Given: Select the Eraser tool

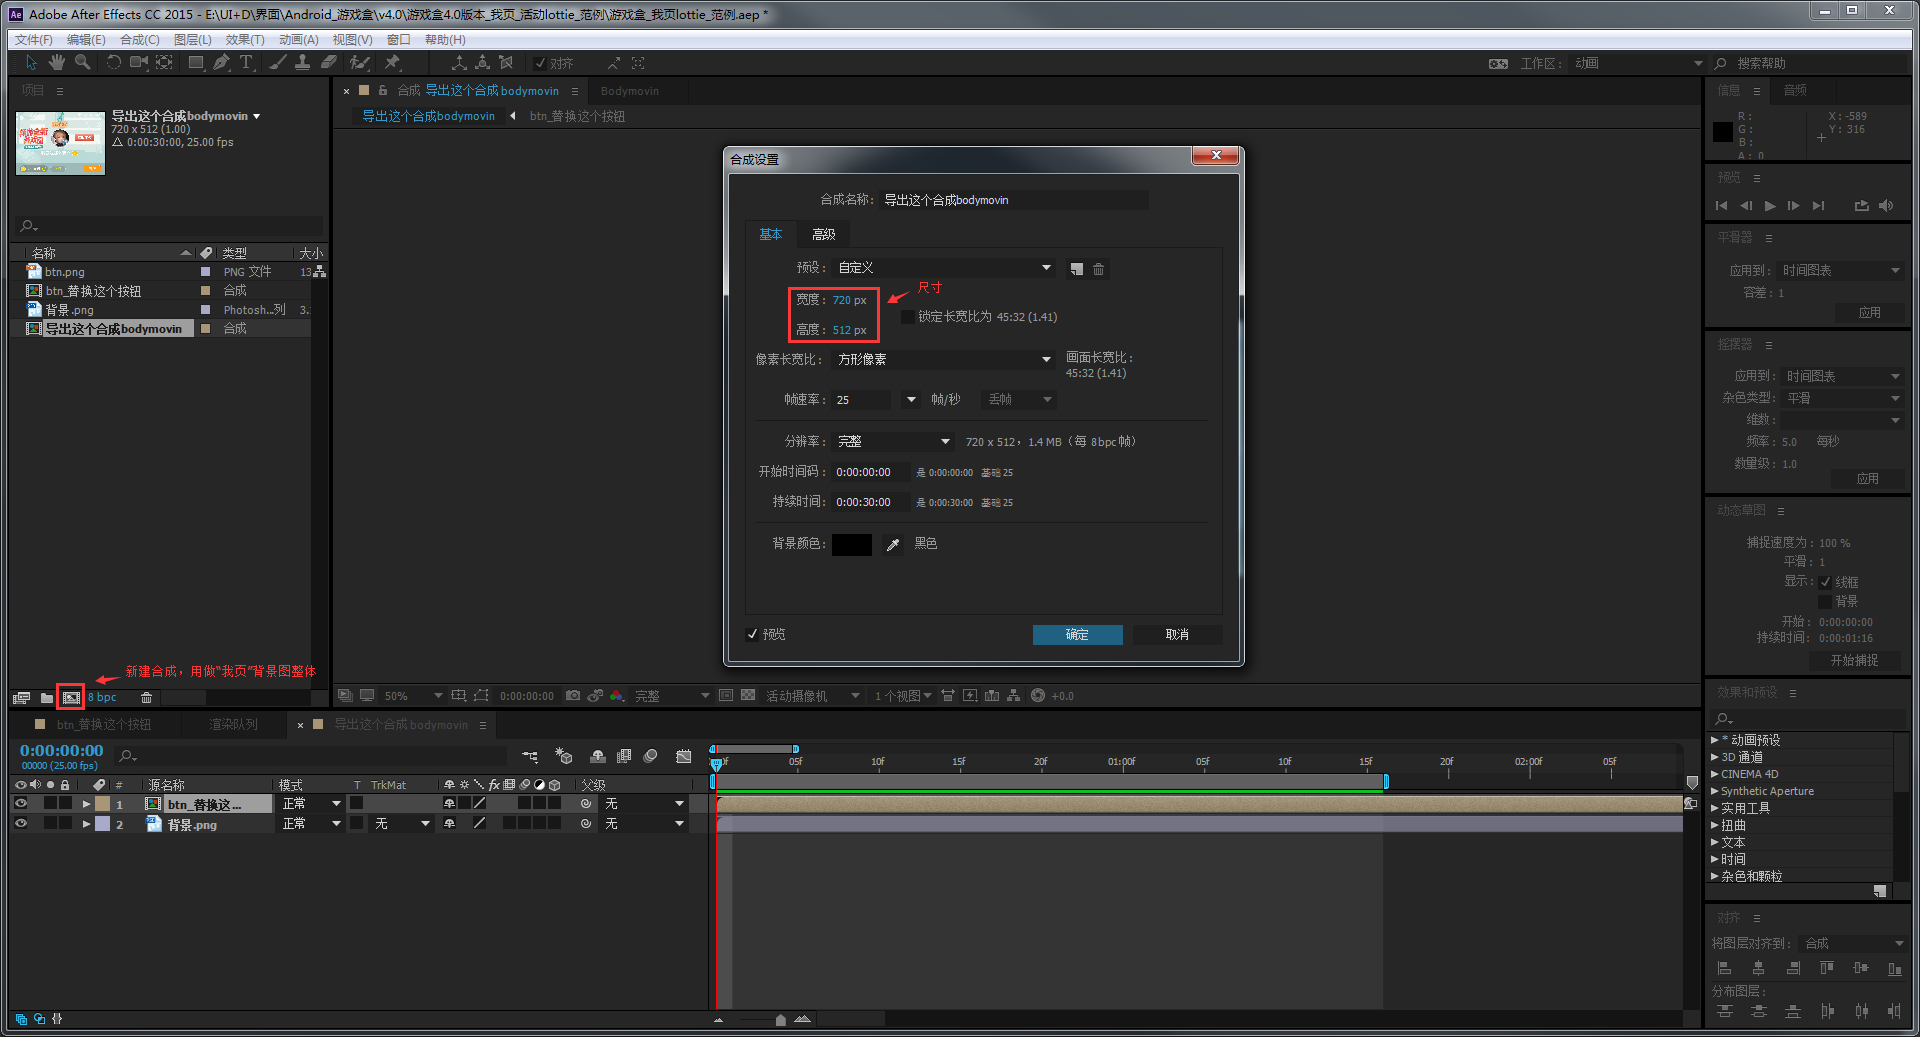Looking at the screenshot, I should (328, 63).
